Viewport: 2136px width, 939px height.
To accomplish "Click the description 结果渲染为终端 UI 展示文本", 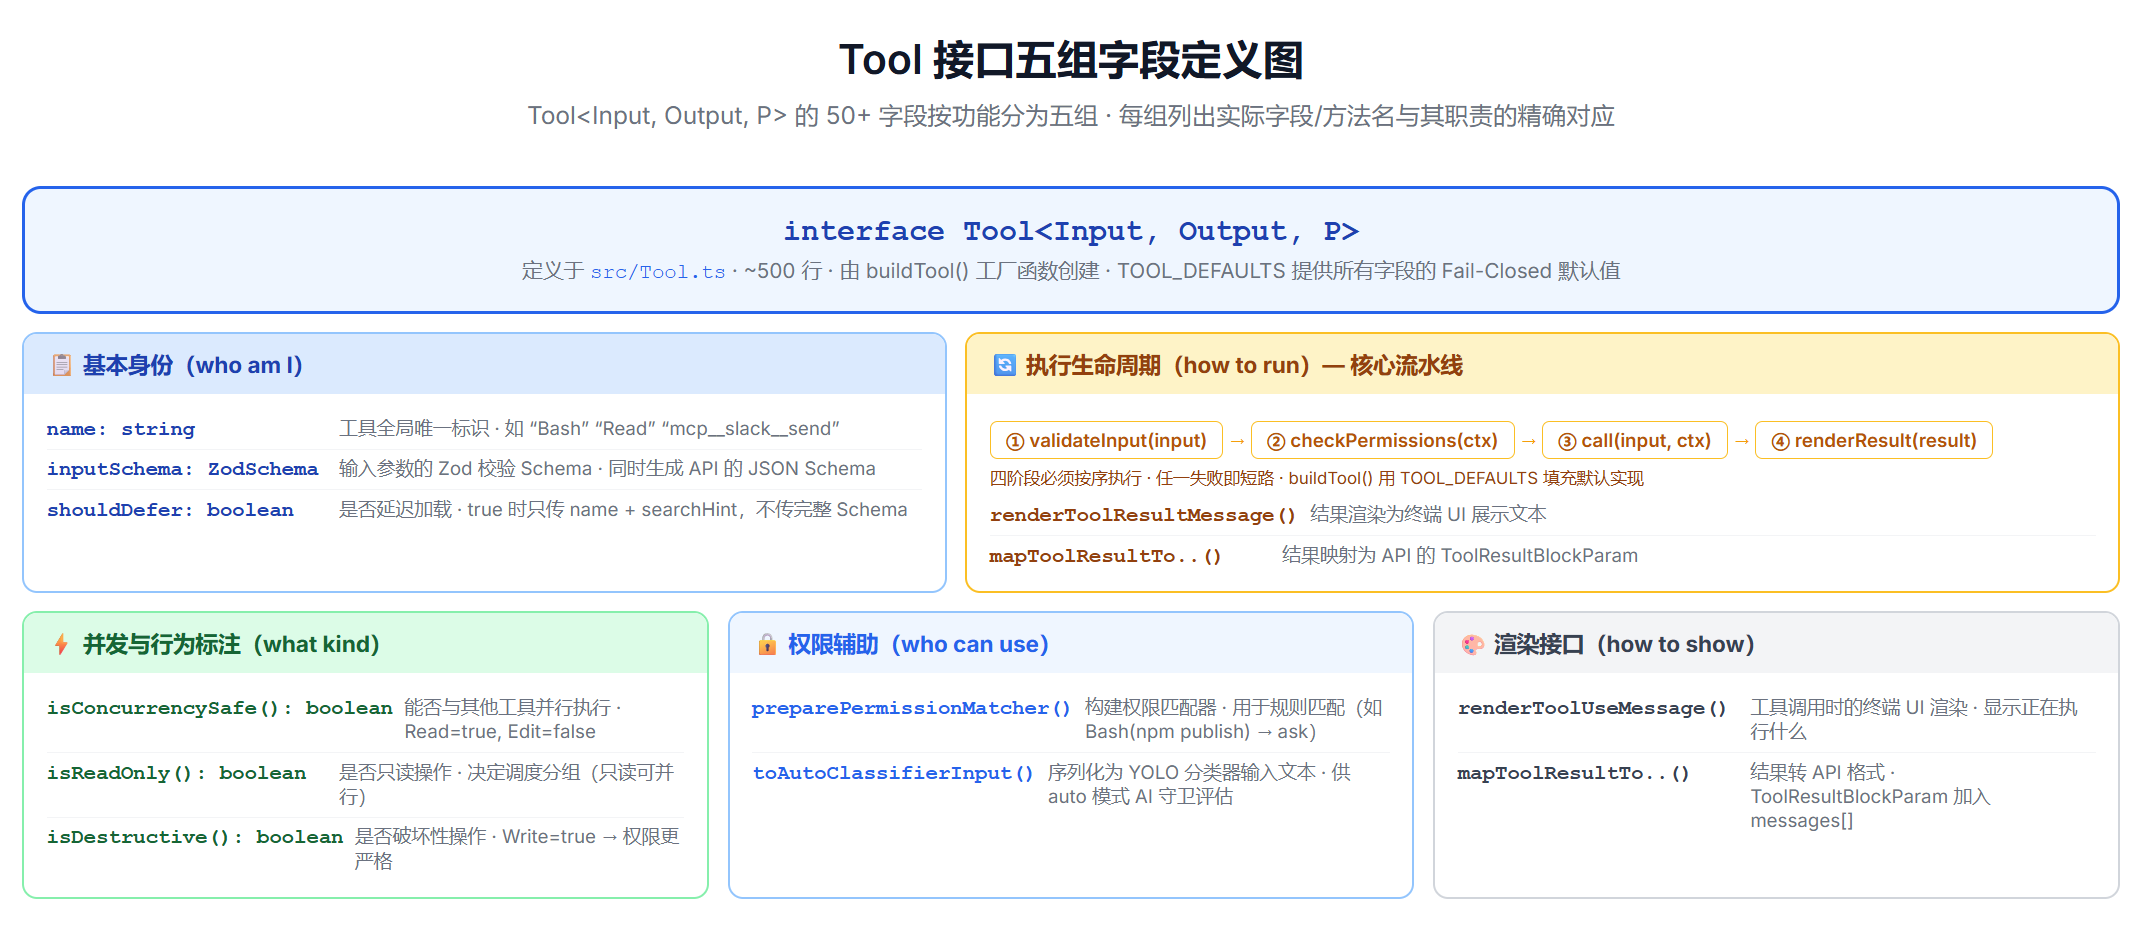I will (x=1428, y=515).
